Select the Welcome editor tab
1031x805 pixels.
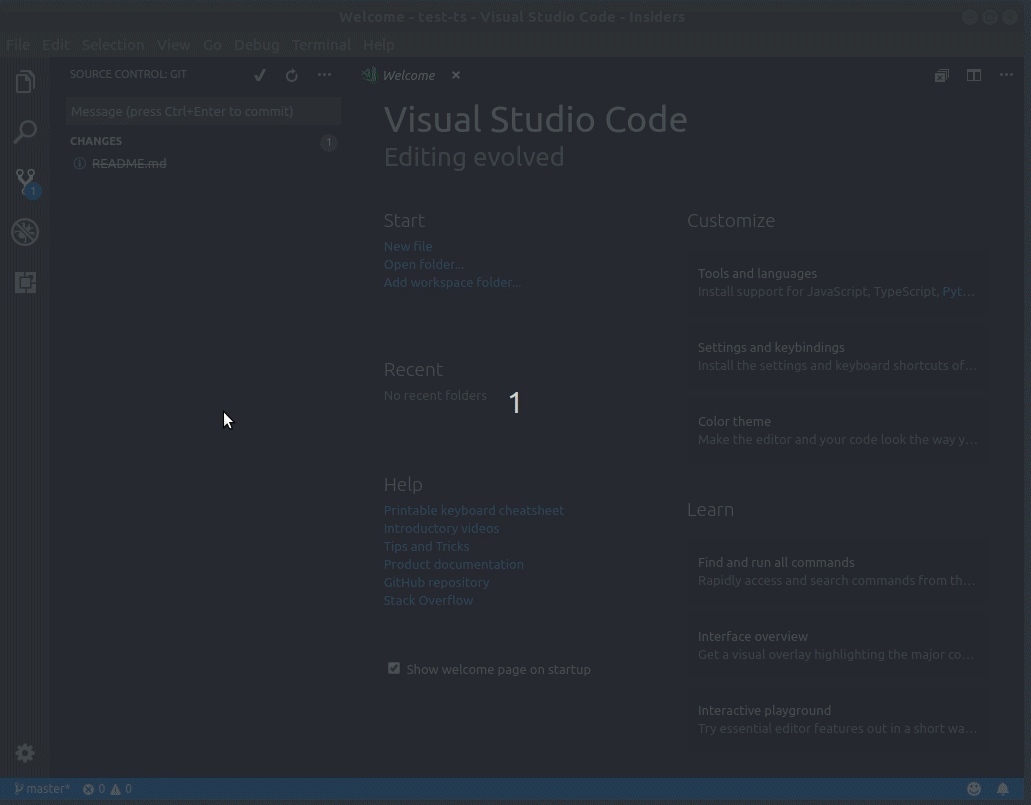click(408, 75)
